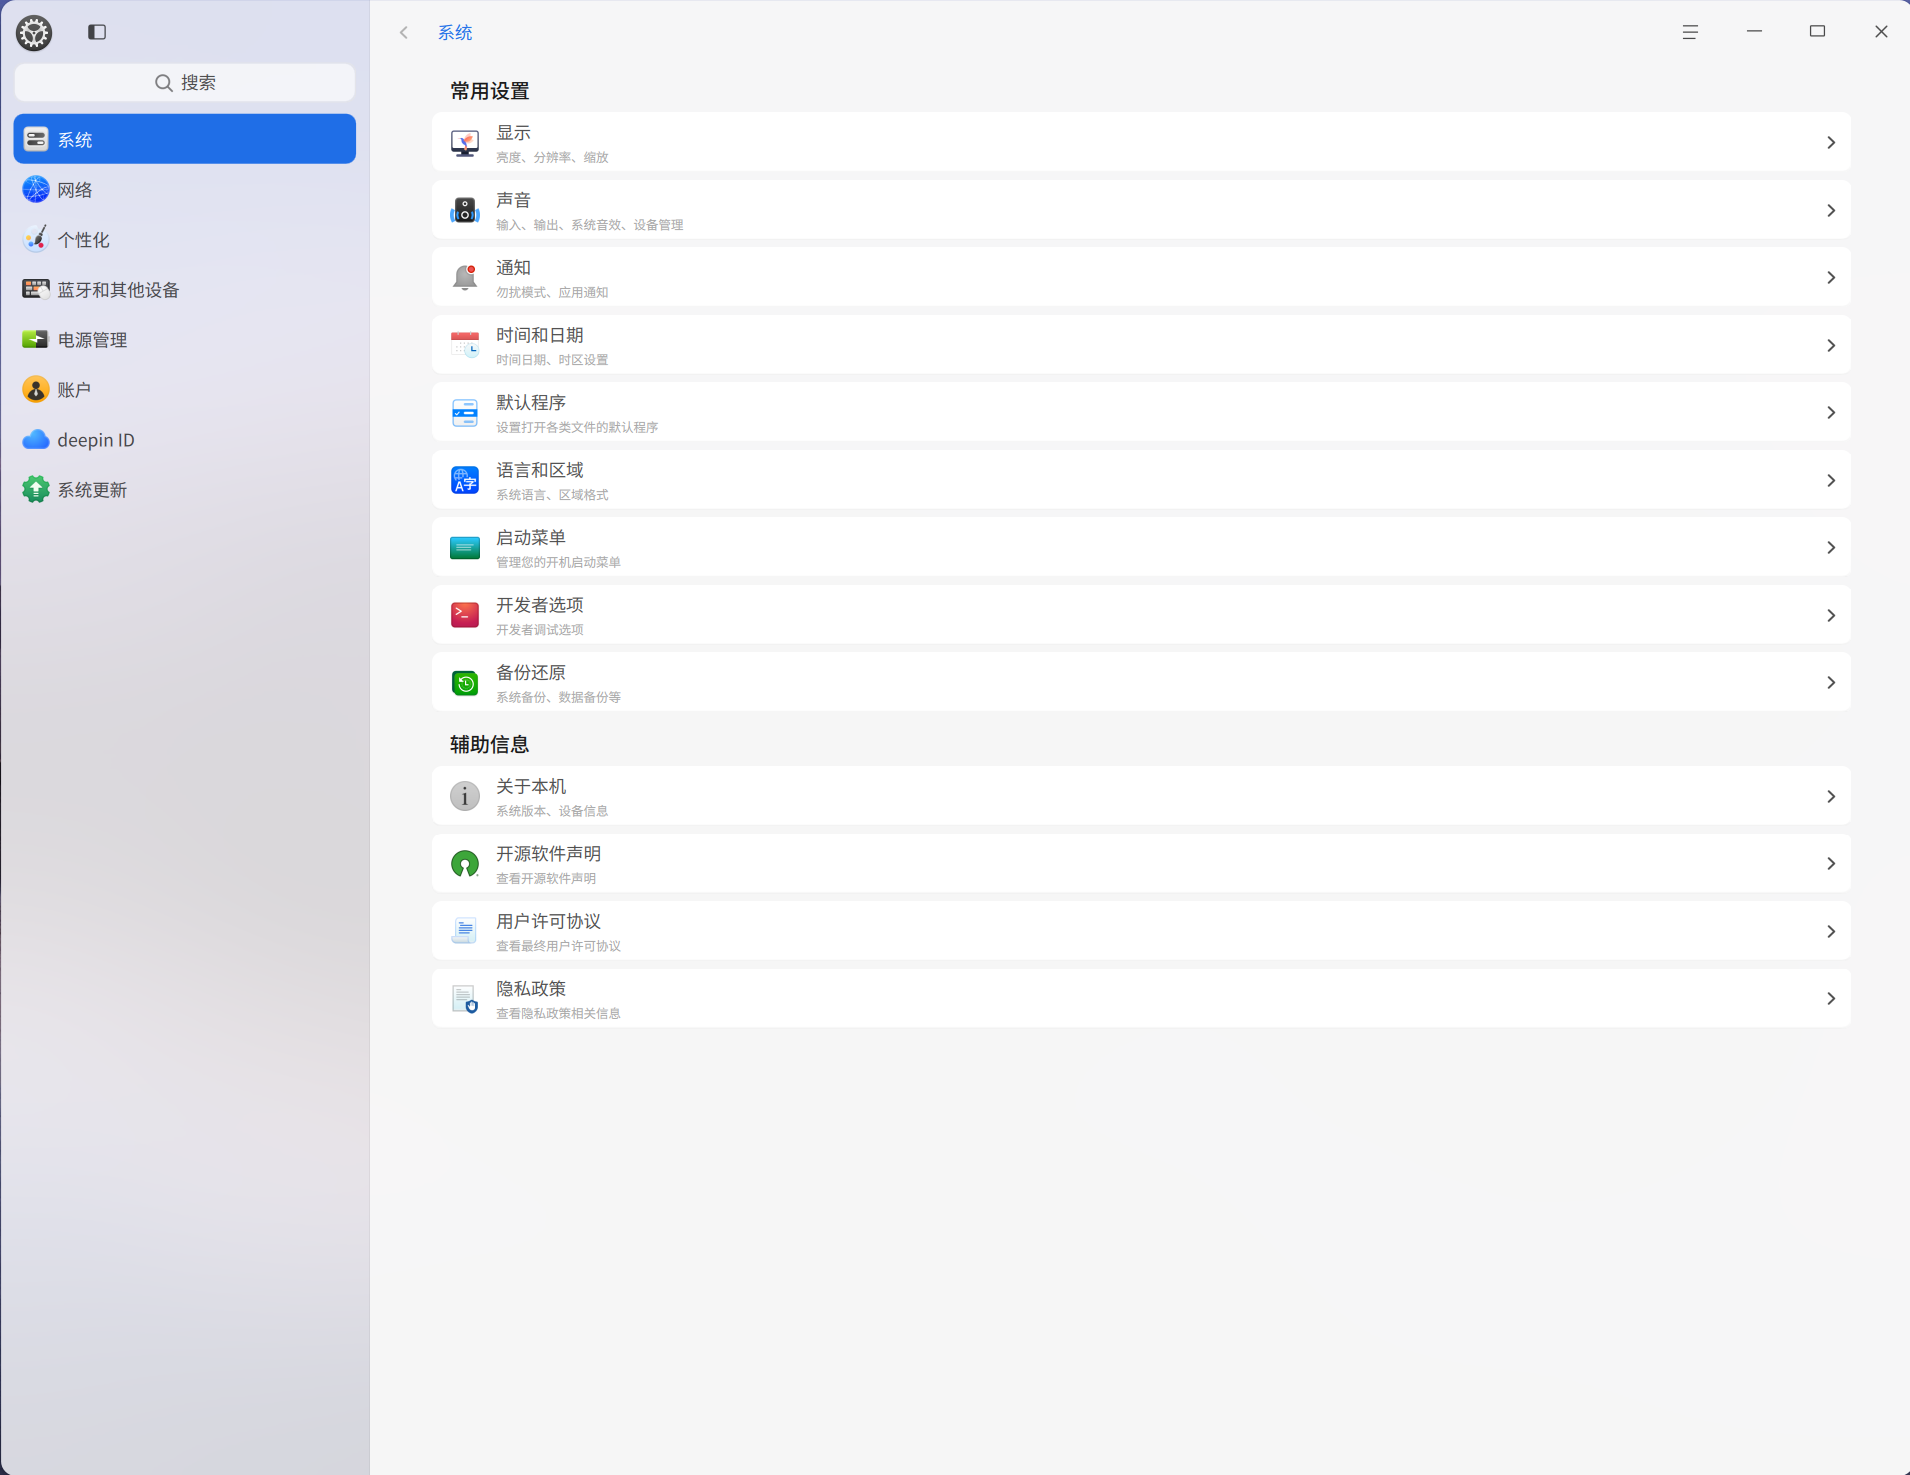The height and width of the screenshot is (1475, 1910).
Task: Click the 隐私政策 shield document icon
Action: (464, 999)
